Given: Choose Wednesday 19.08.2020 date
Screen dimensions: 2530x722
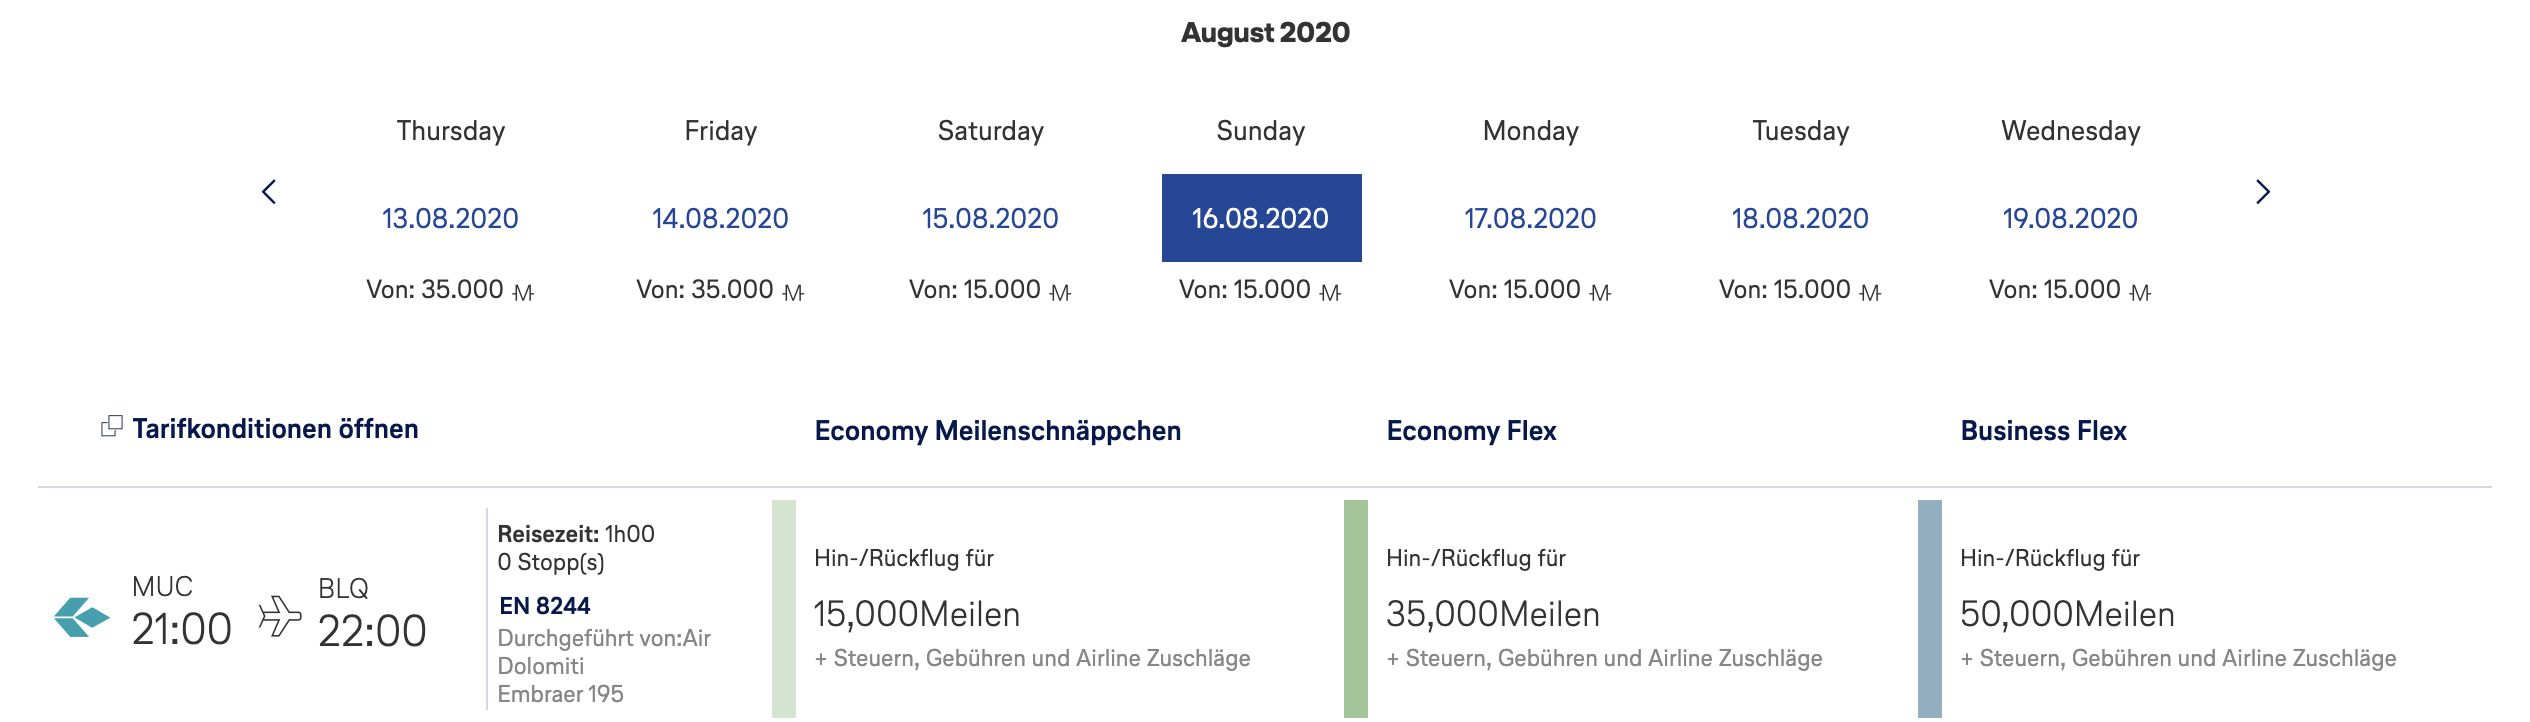Looking at the screenshot, I should click(2070, 218).
